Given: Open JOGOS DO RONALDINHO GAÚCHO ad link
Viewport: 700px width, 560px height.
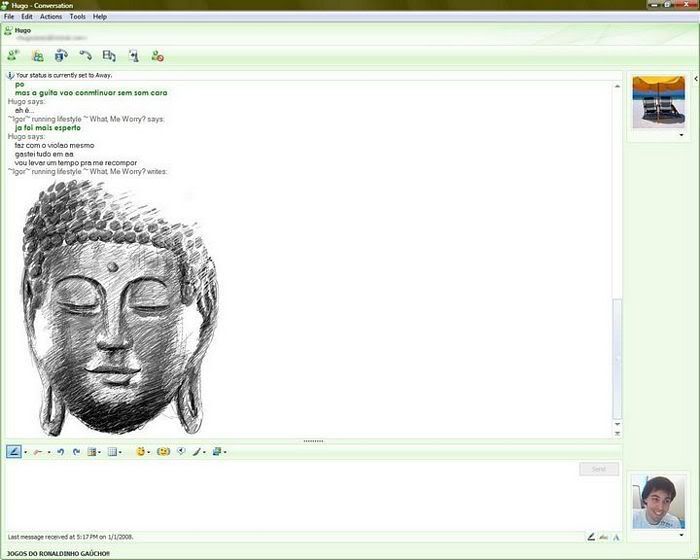Looking at the screenshot, I should 58,554.
